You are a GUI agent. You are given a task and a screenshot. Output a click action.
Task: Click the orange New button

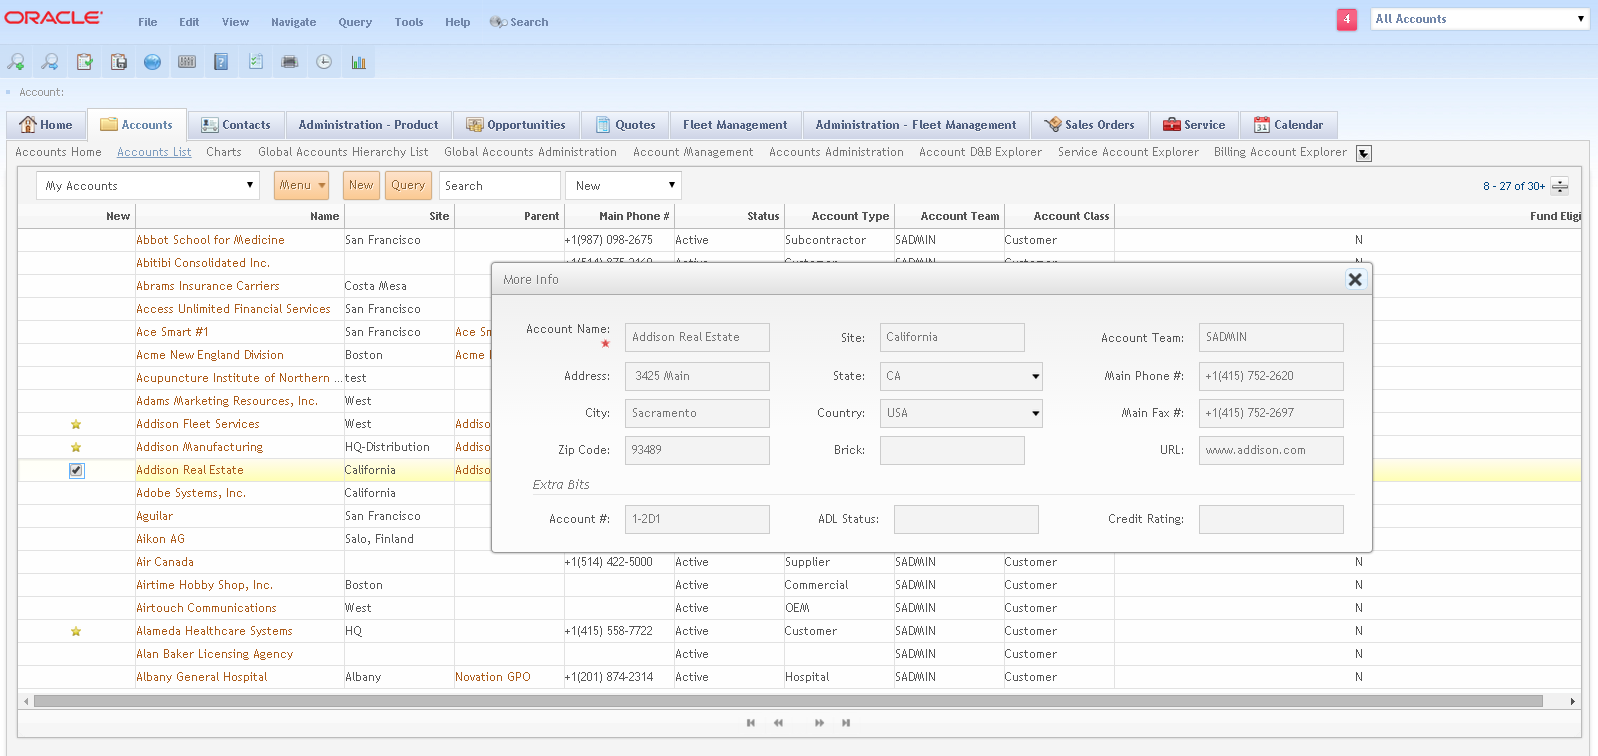361,185
